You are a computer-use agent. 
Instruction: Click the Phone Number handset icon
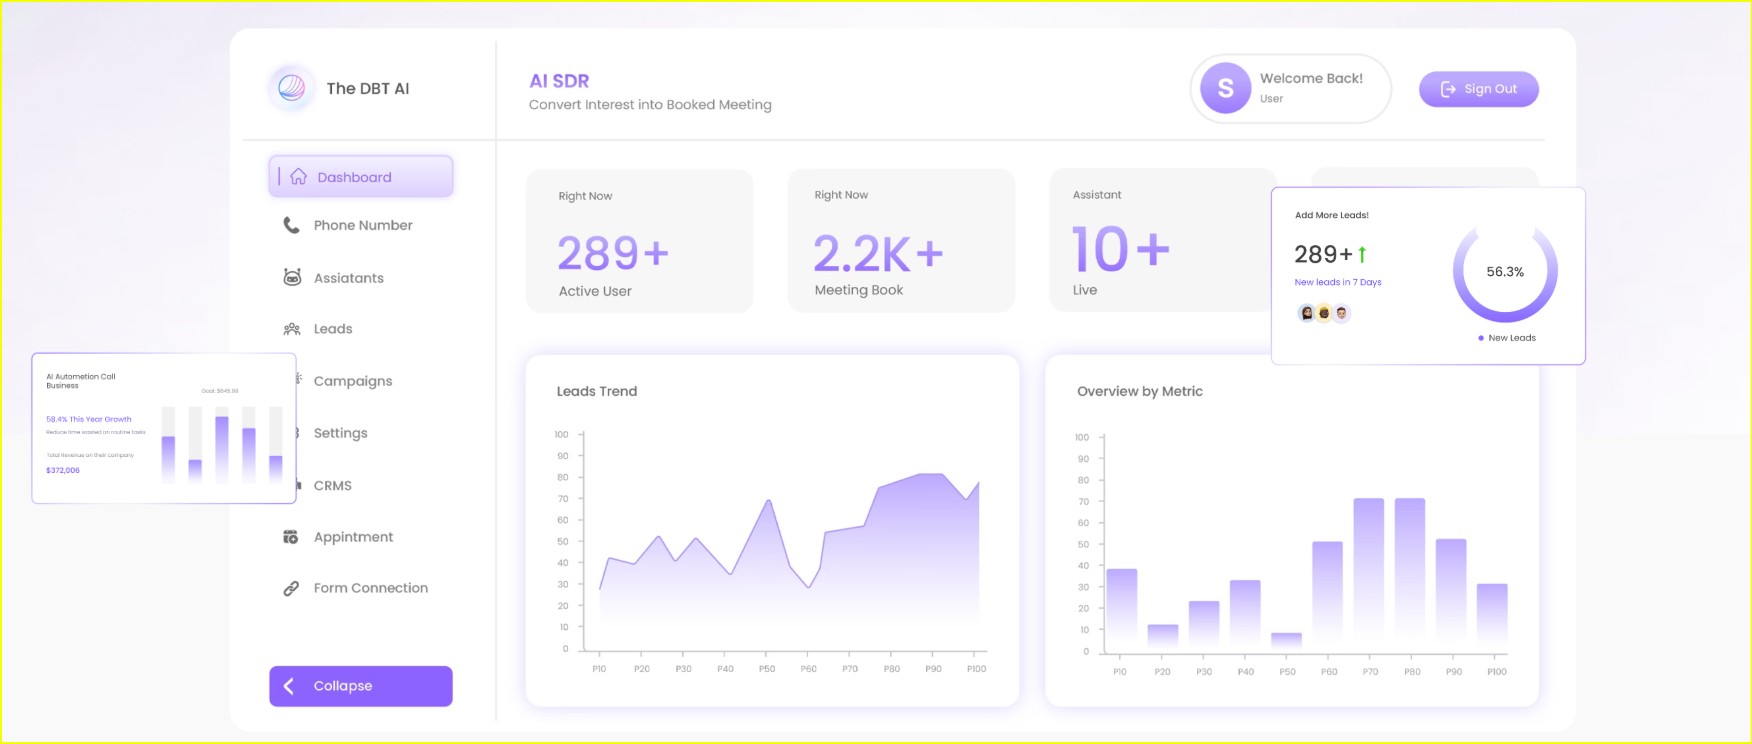pyautogui.click(x=291, y=225)
